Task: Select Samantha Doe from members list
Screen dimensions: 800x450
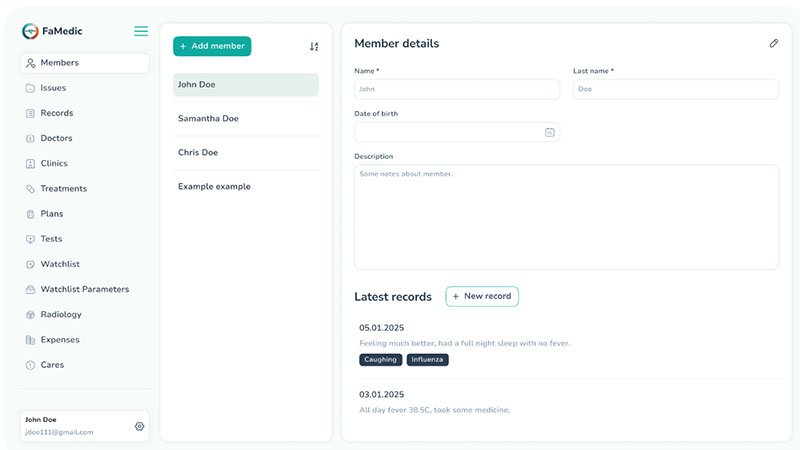Action: pyautogui.click(x=208, y=119)
